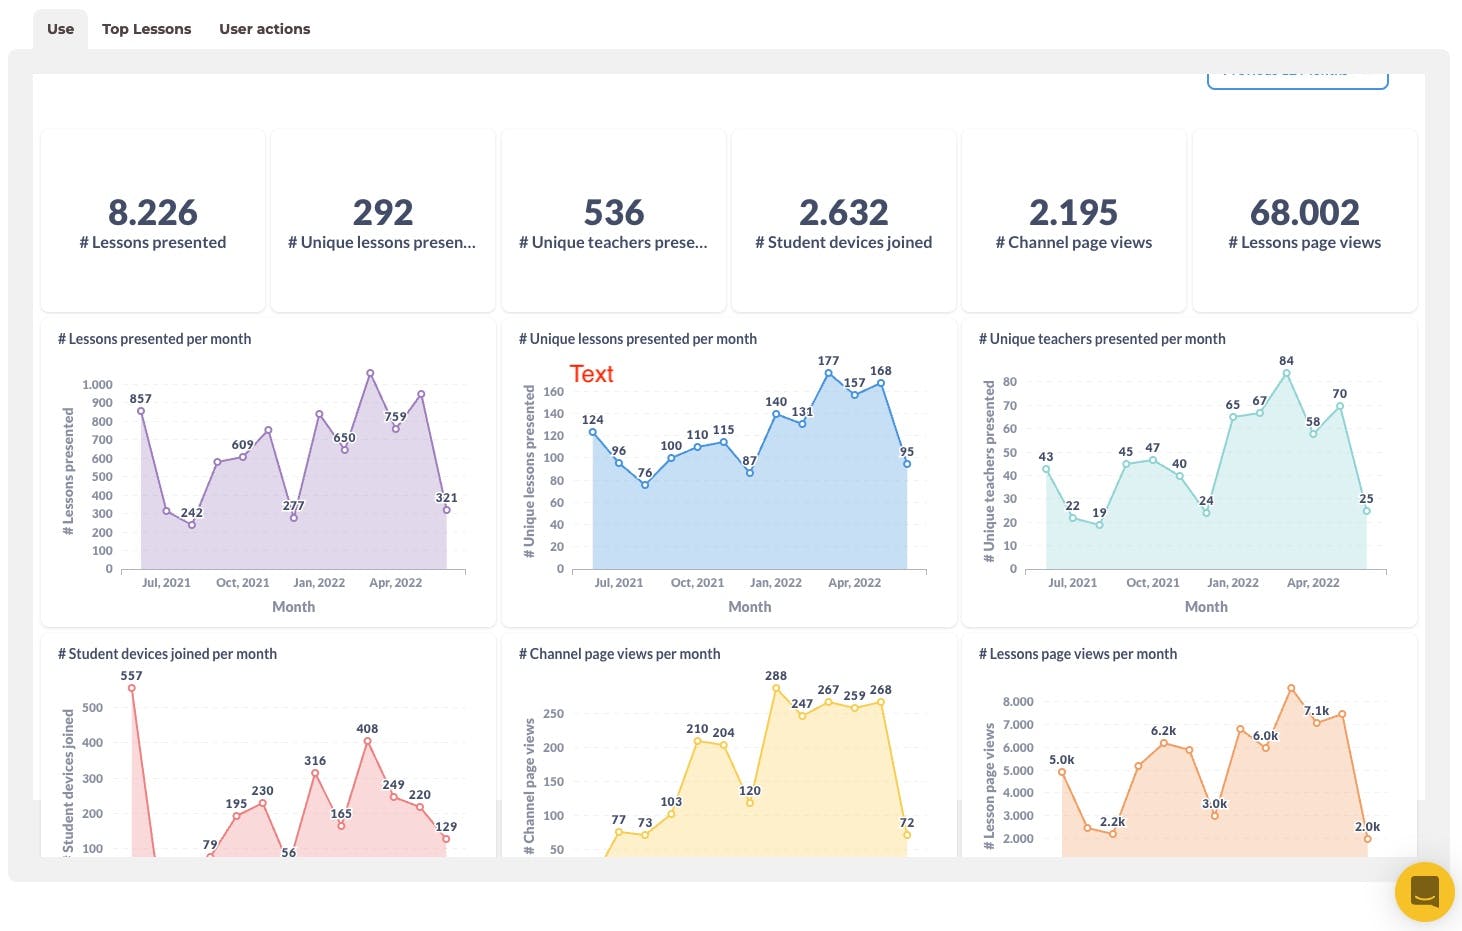This screenshot has height=931, width=1462.
Task: Click the 321 data point in Lessons presented chart
Action: tap(447, 510)
